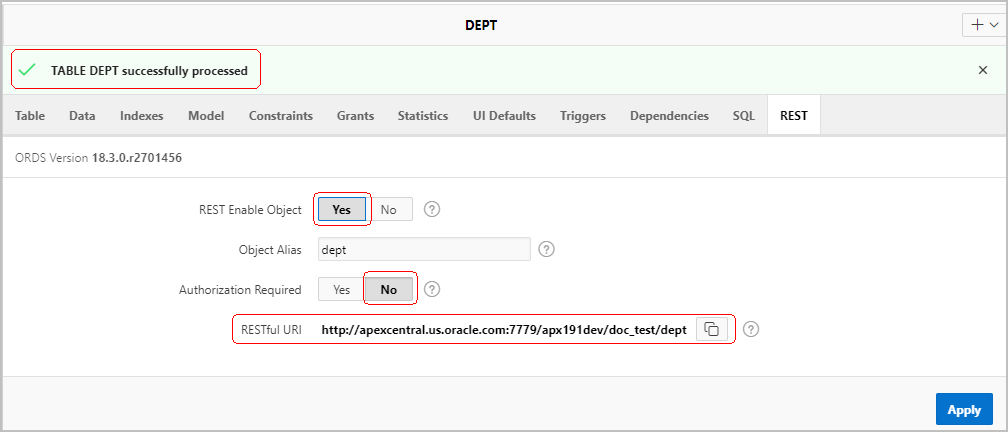Set Authorization Required to Yes
The width and height of the screenshot is (1008, 432).
point(342,289)
